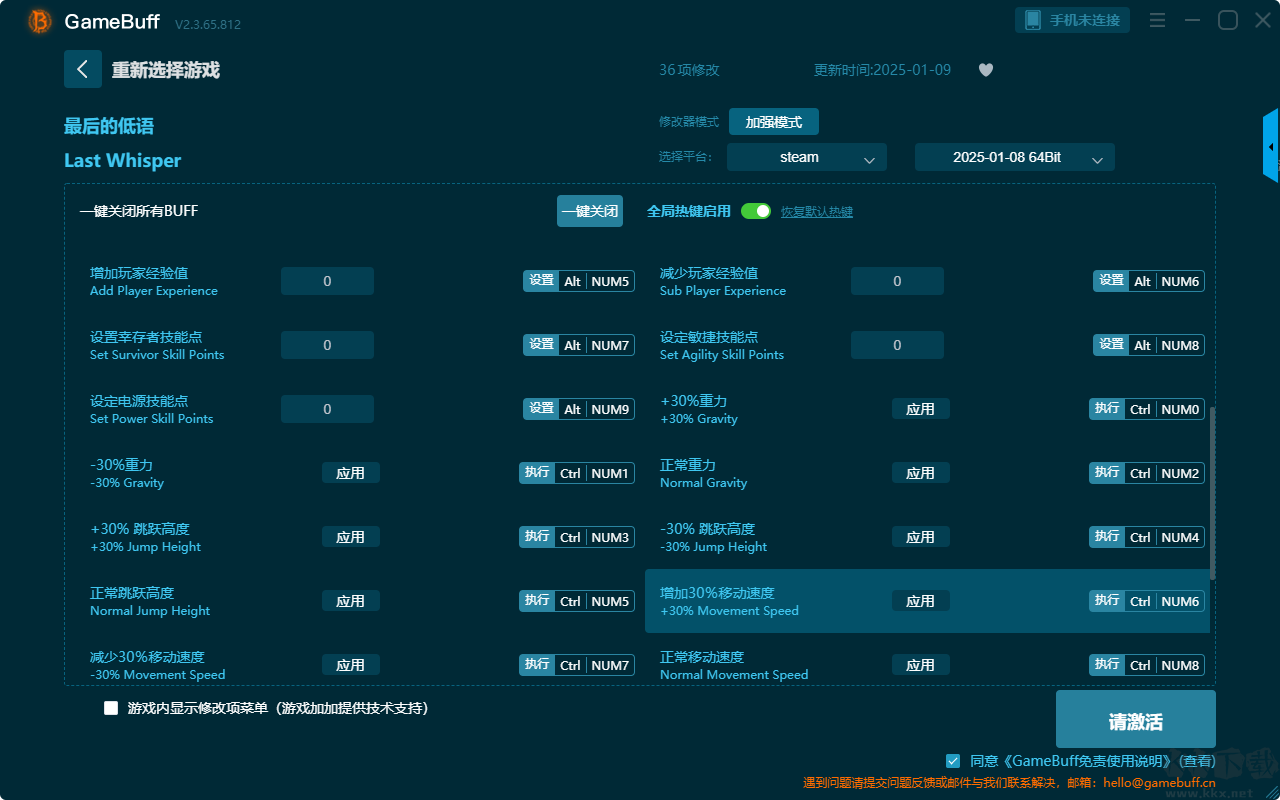
Task: Apply the Normal Jump Height option
Action: pyautogui.click(x=350, y=601)
